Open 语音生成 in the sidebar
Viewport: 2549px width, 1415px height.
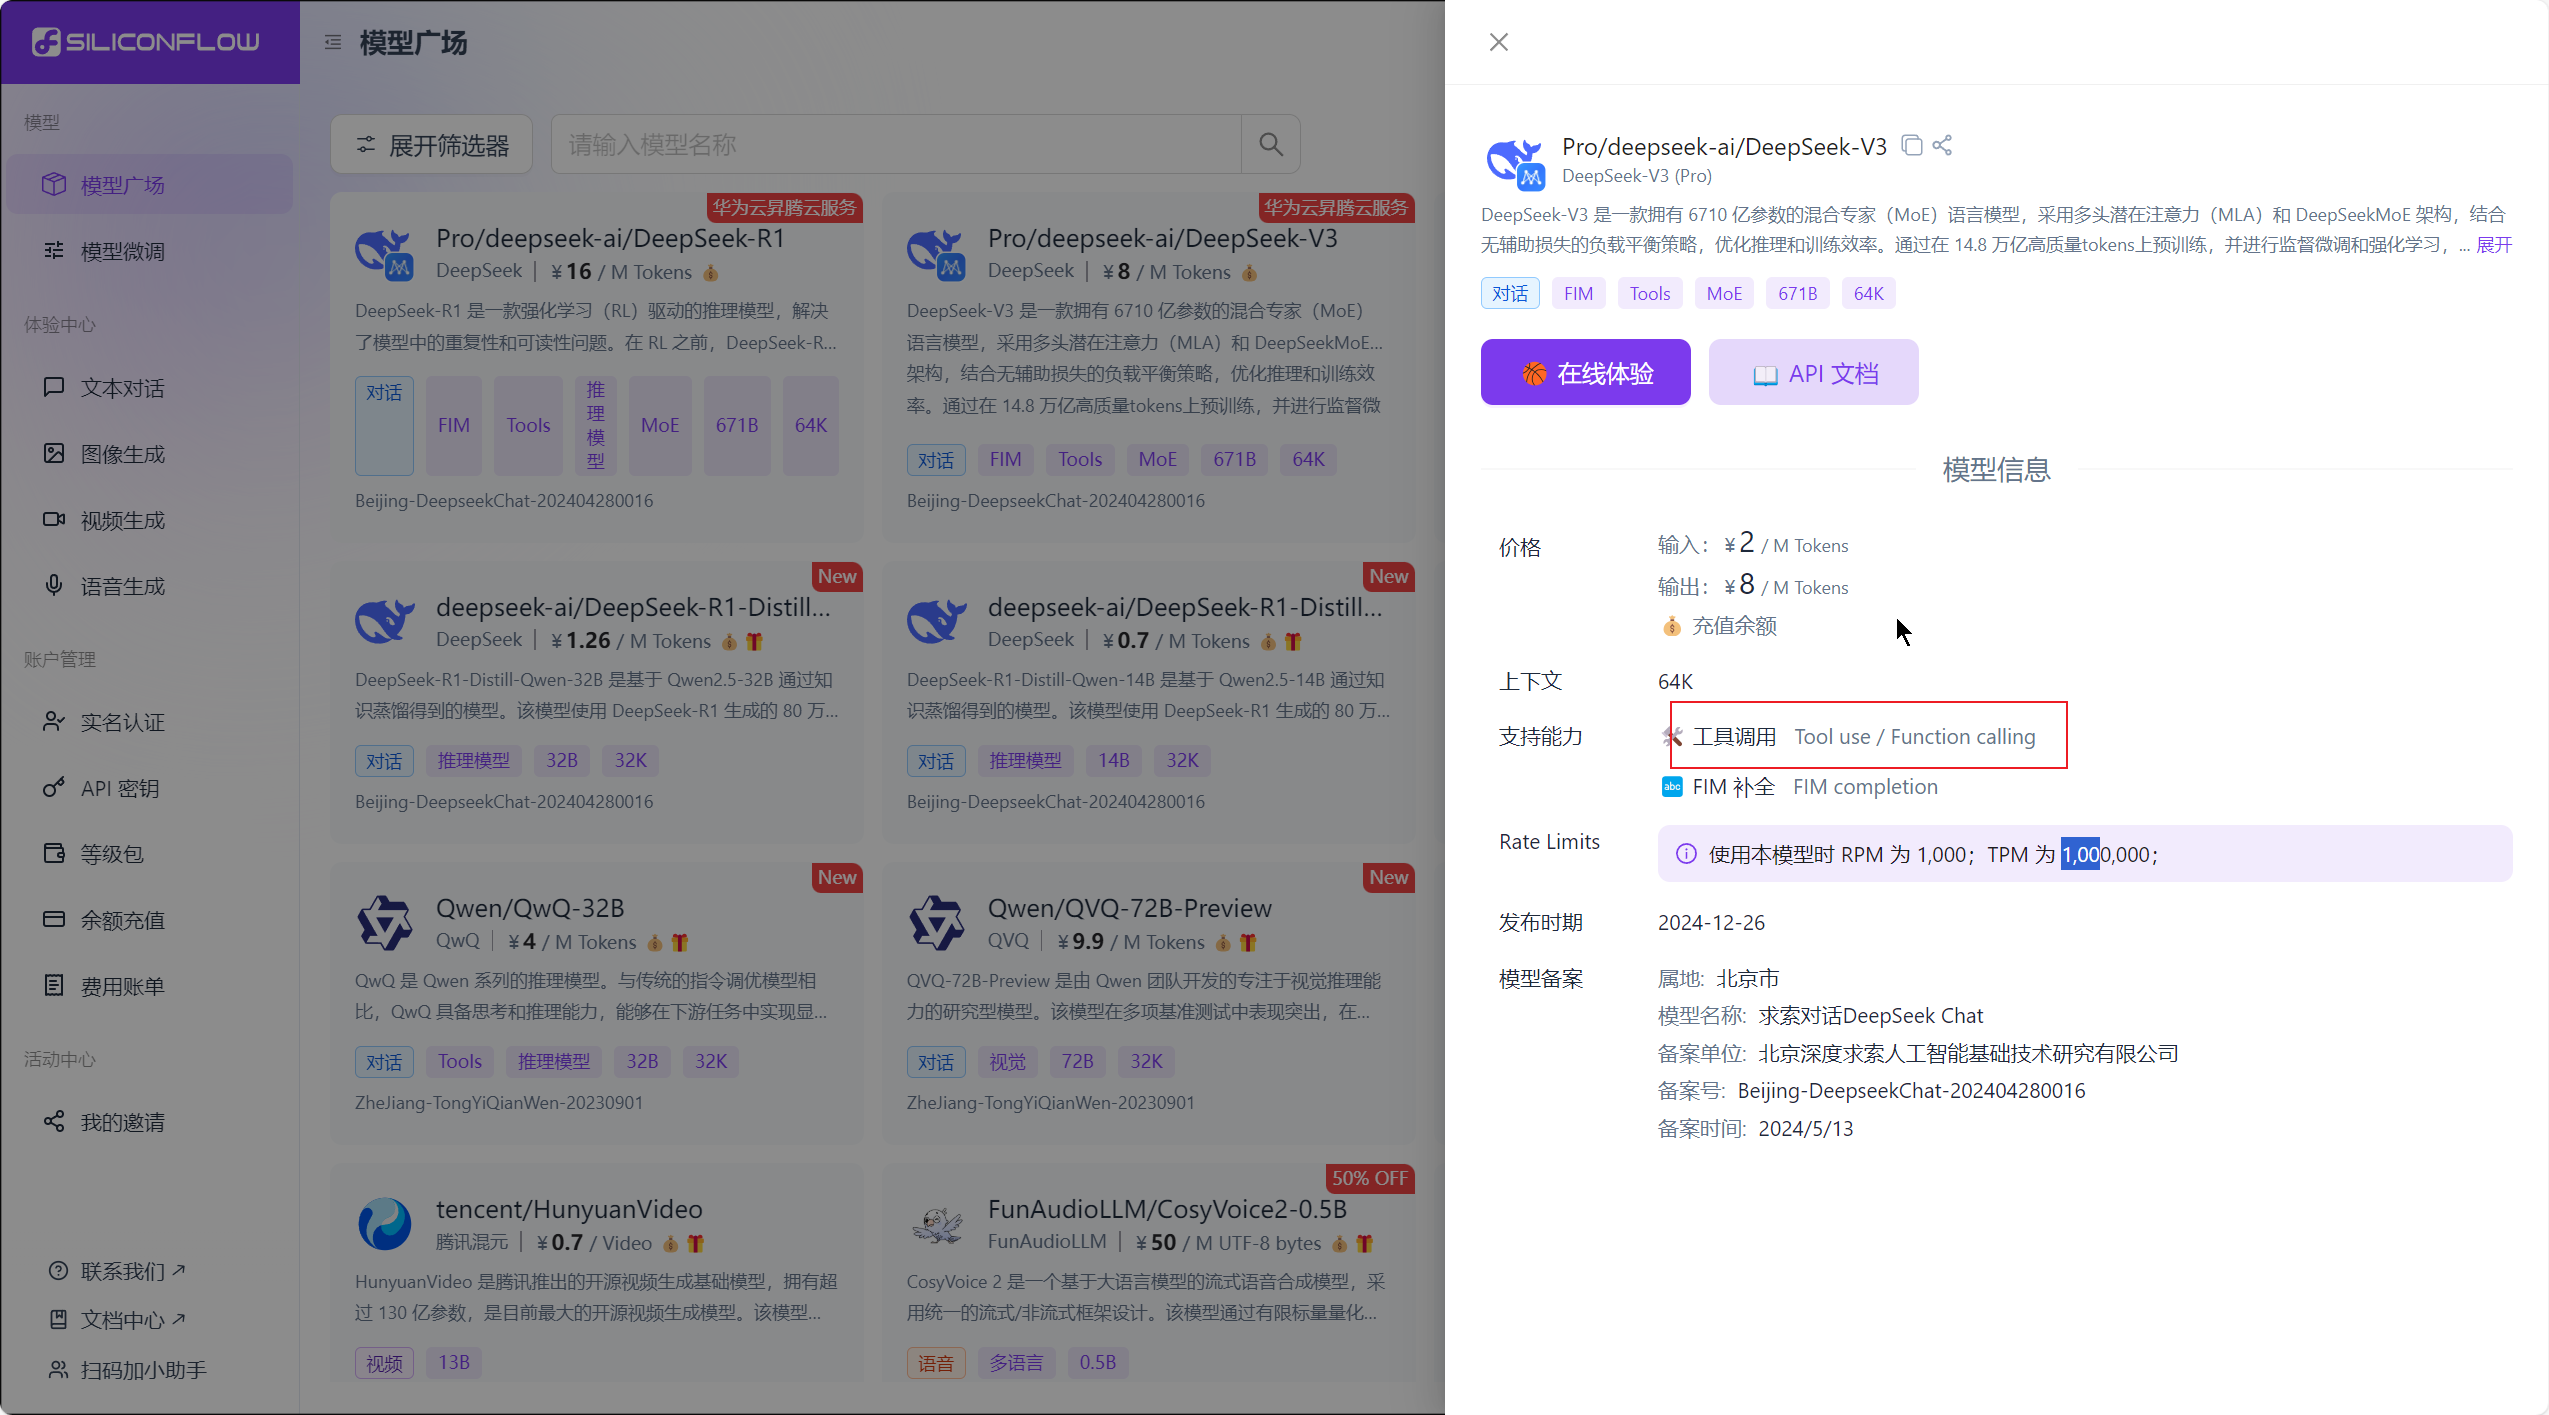tap(122, 586)
